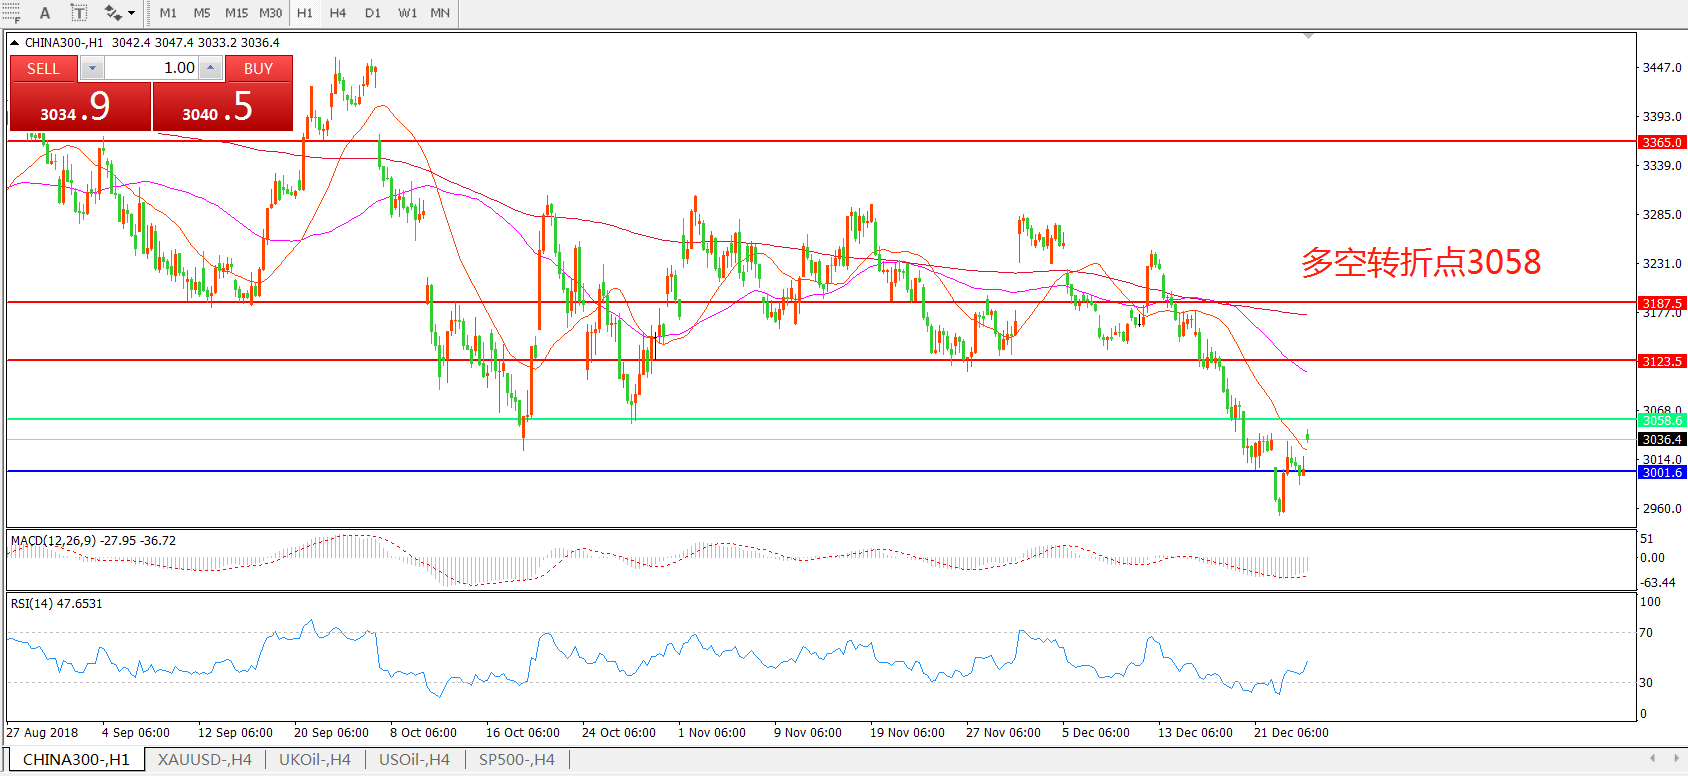Collapse the one-click trading panel triangle

[15, 43]
